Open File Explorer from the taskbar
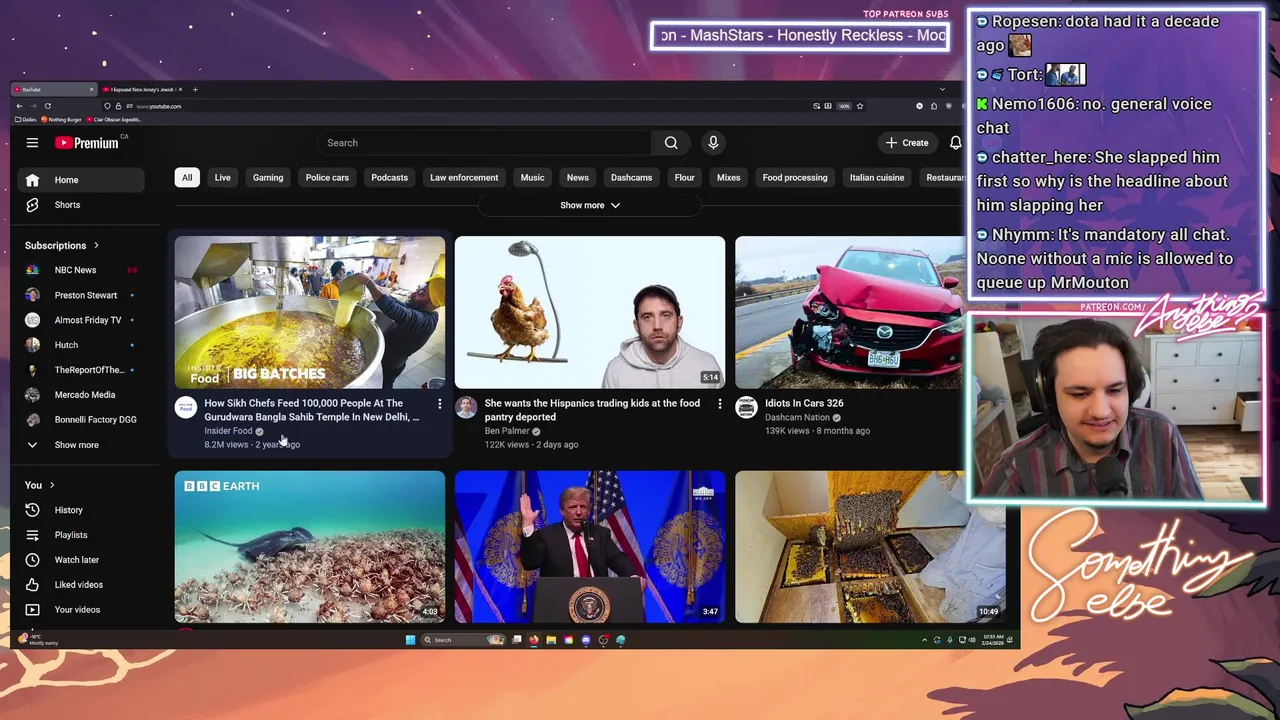 coord(551,640)
